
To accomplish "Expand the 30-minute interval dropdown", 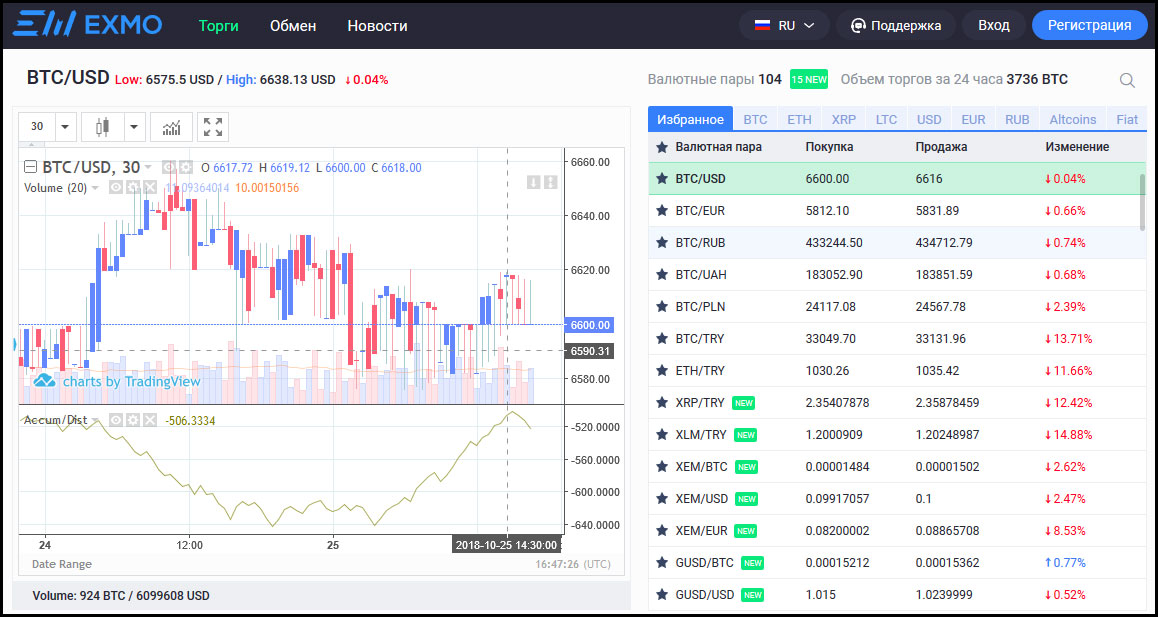I will coord(66,127).
